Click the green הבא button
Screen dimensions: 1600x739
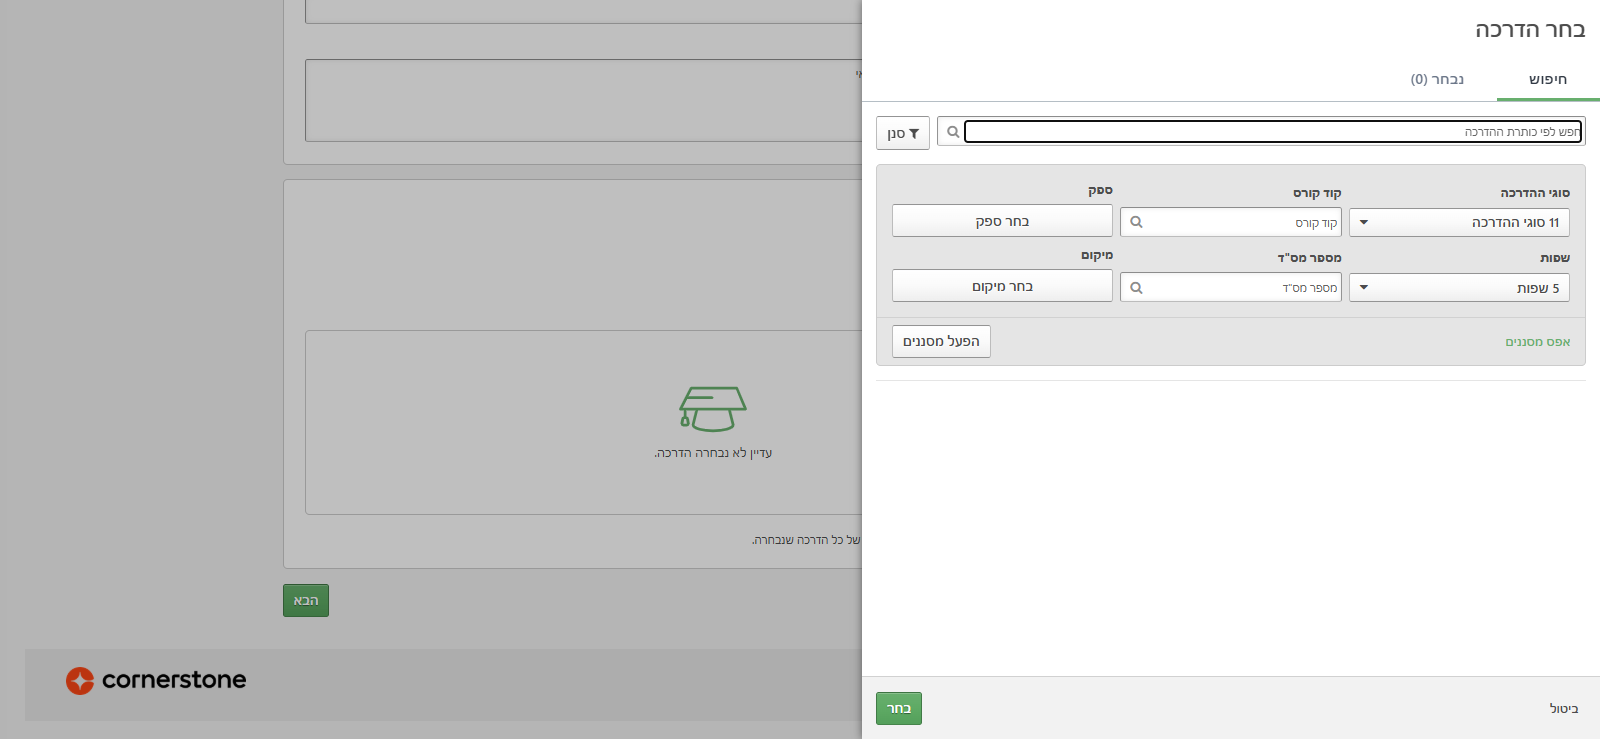coord(306,600)
